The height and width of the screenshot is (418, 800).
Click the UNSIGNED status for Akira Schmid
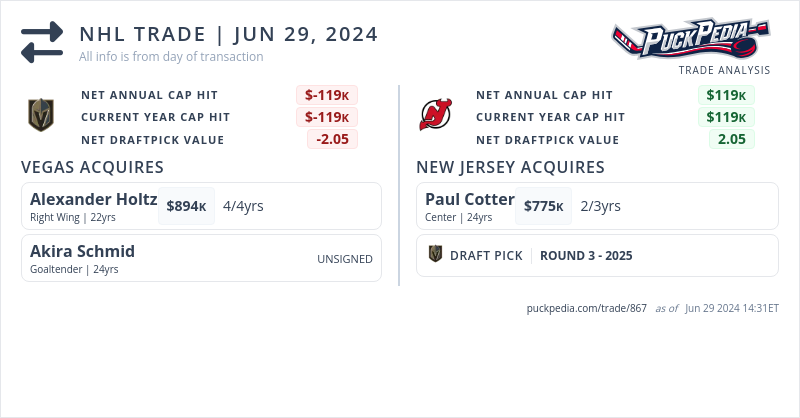[x=345, y=259]
